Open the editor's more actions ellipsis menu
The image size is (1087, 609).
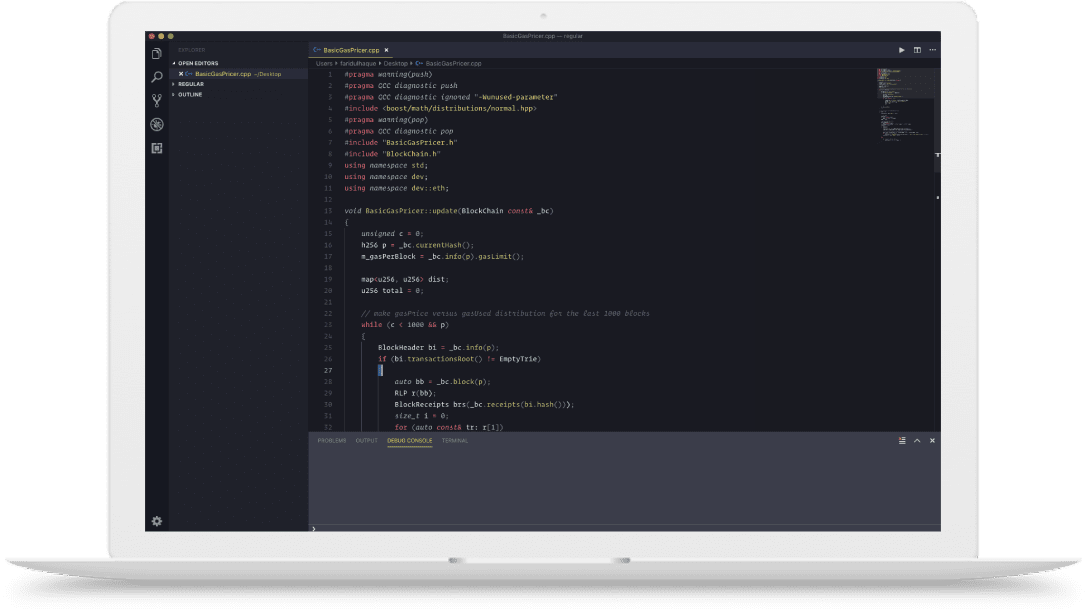932,49
